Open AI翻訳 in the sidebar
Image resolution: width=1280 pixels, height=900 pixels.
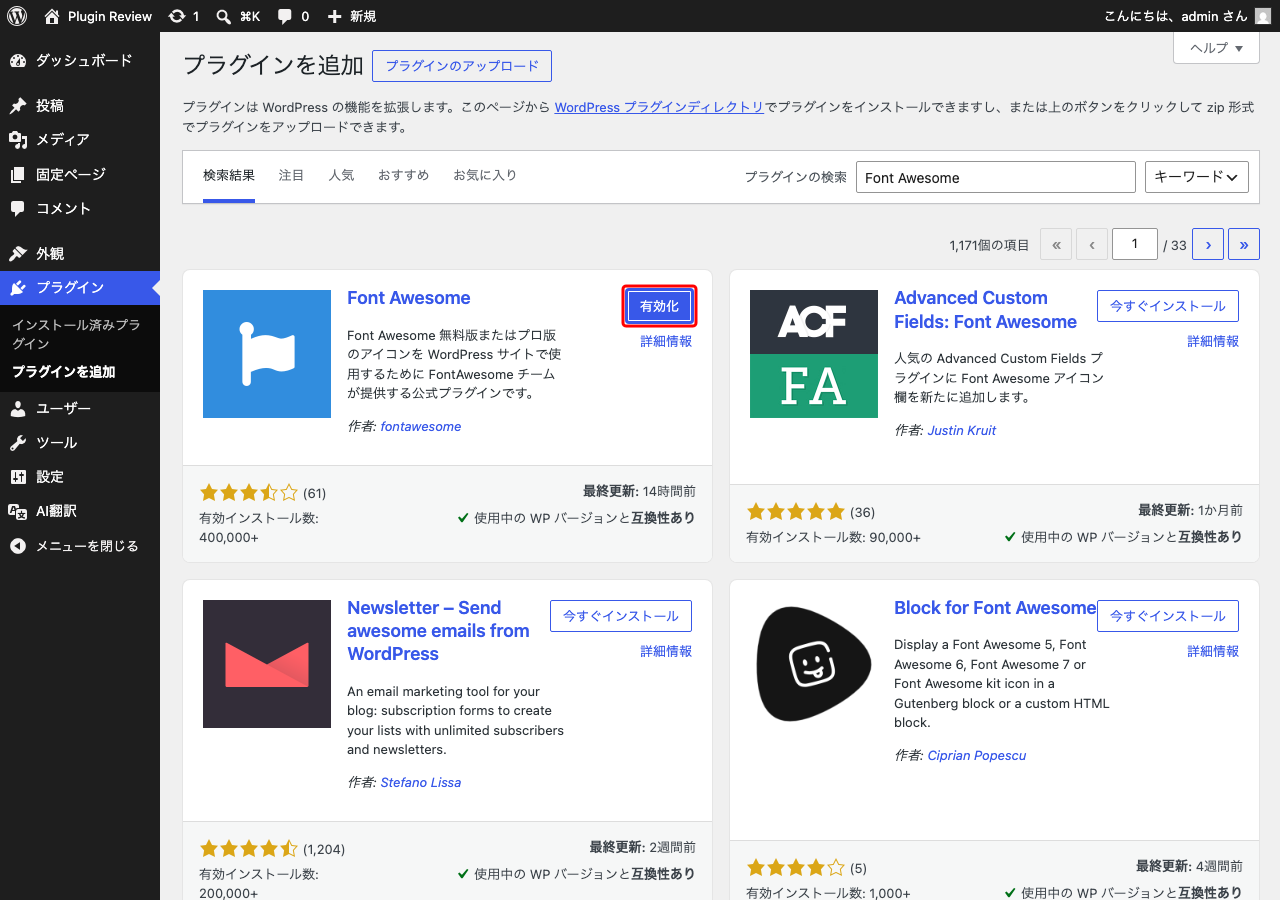click(x=80, y=510)
